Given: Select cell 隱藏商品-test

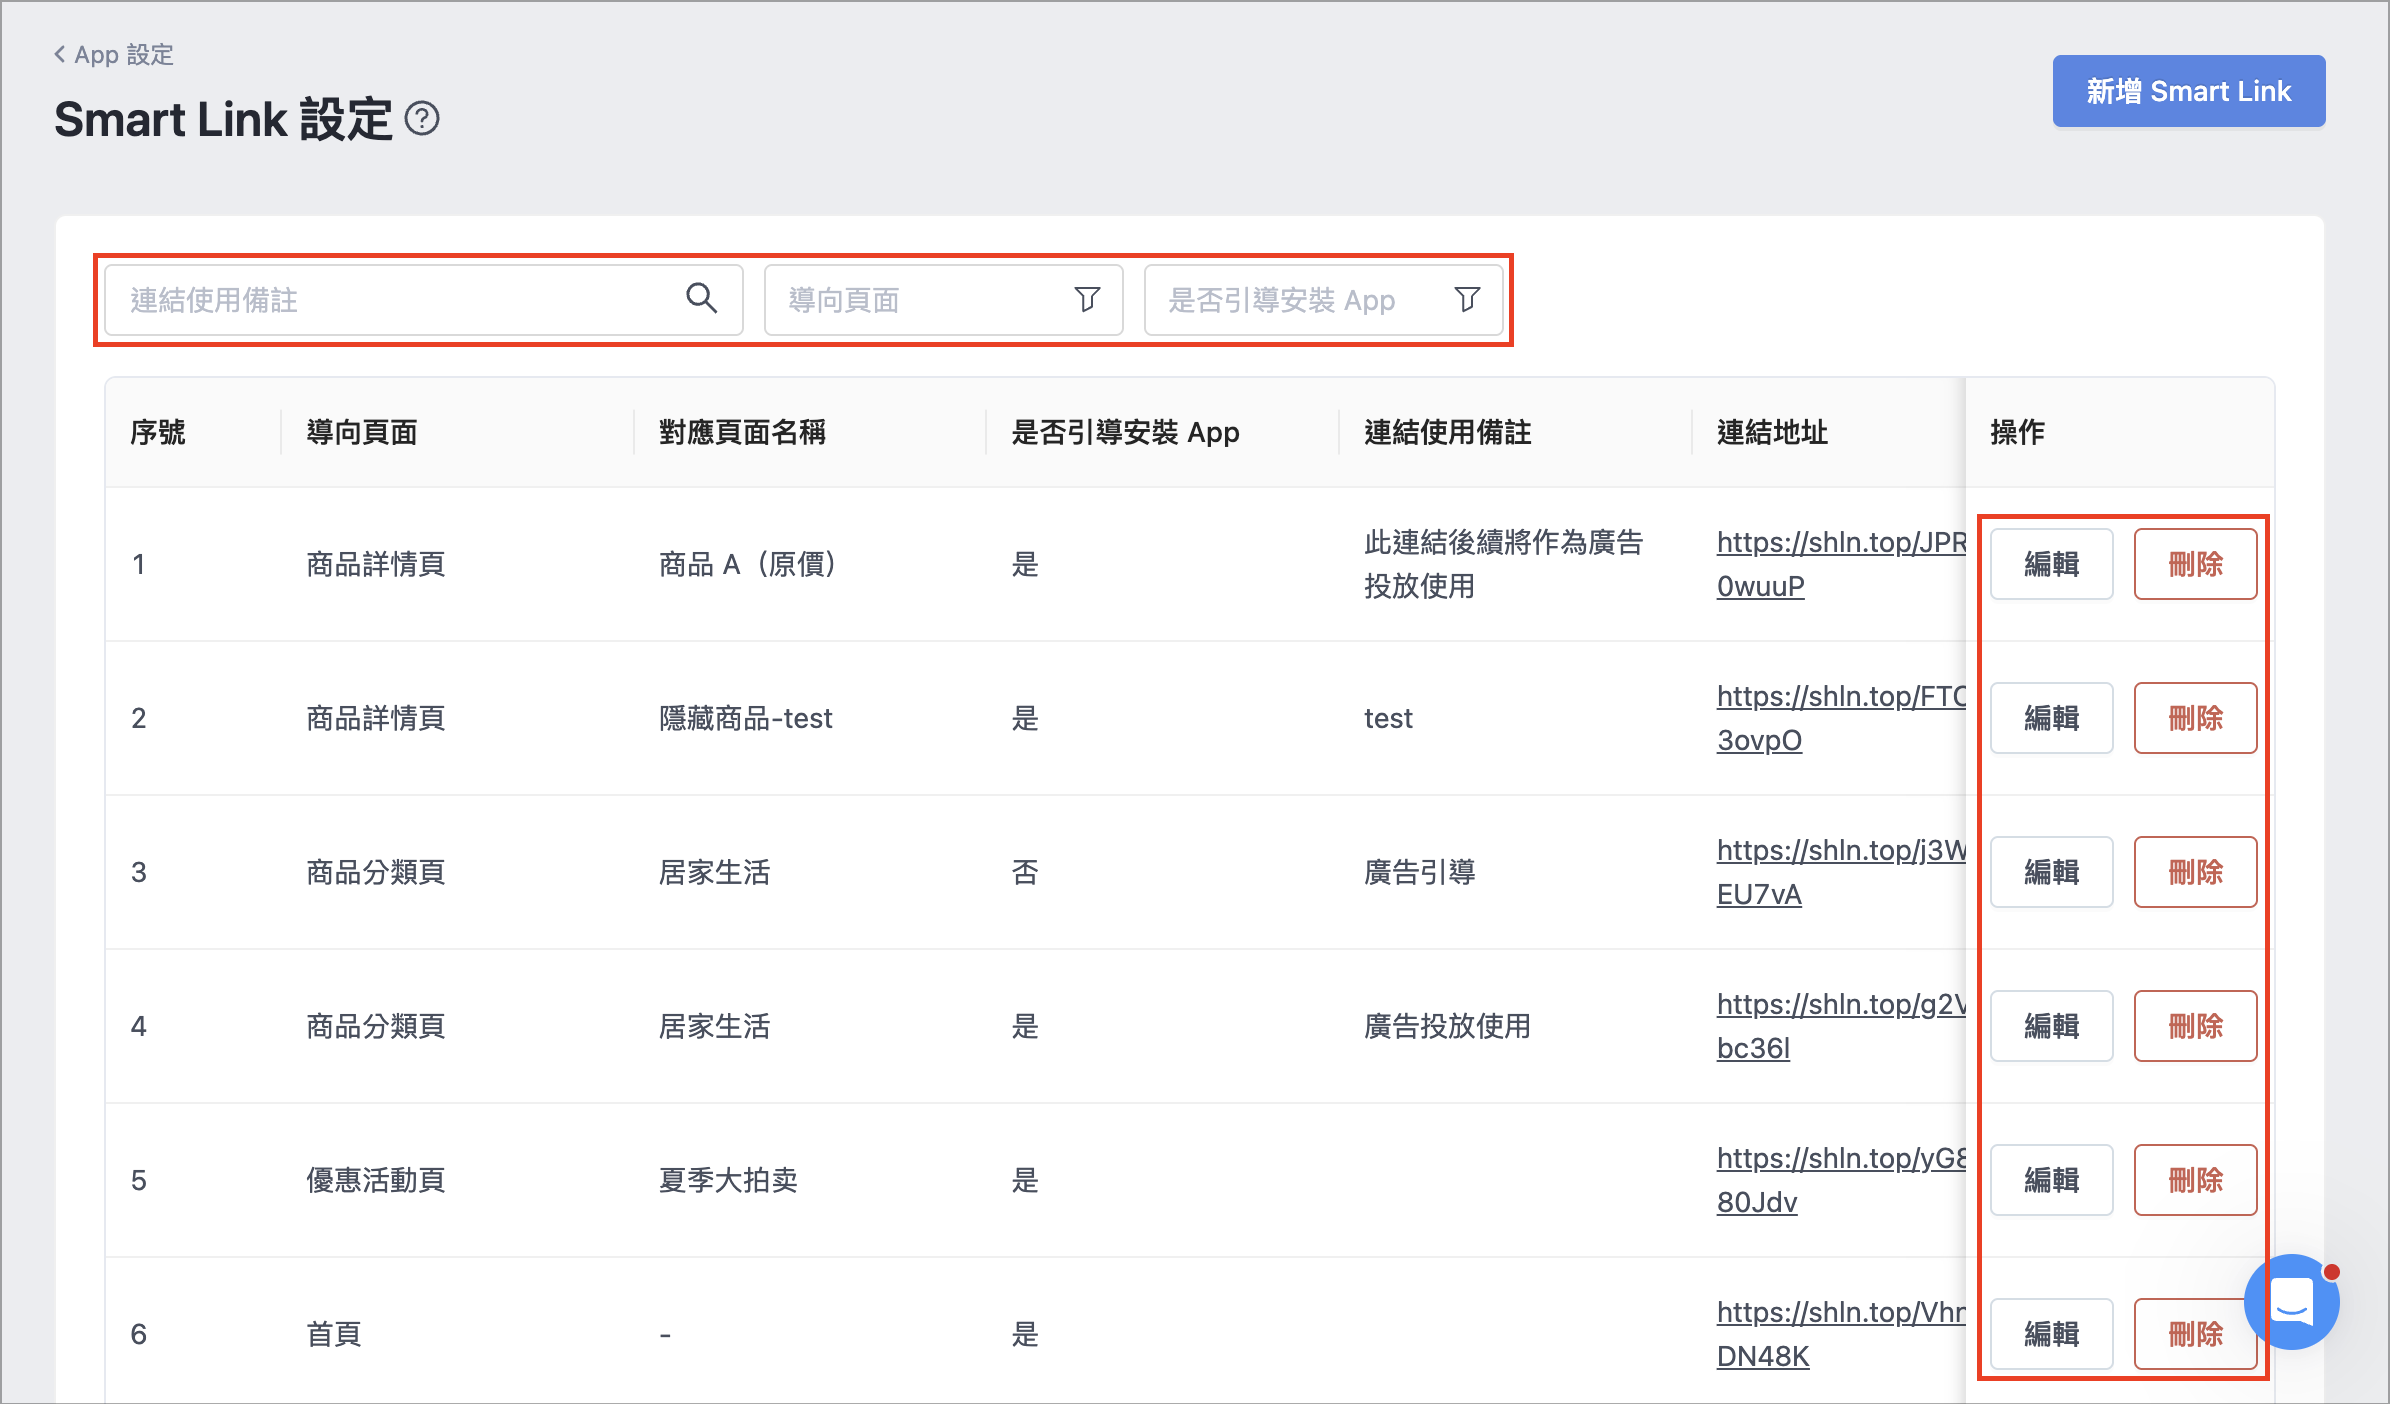Looking at the screenshot, I should coord(745,718).
